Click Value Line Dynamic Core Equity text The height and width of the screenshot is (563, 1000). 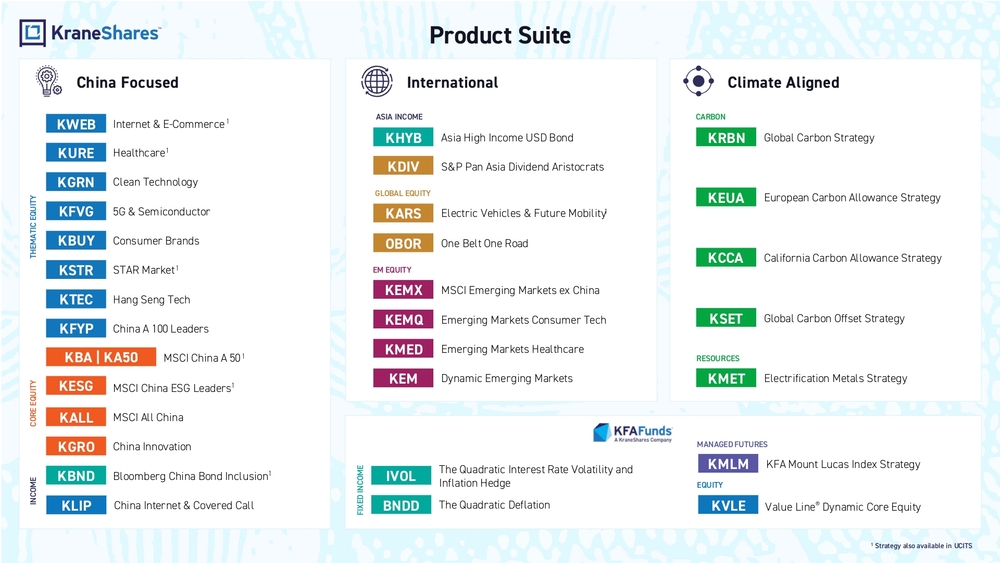(x=842, y=507)
